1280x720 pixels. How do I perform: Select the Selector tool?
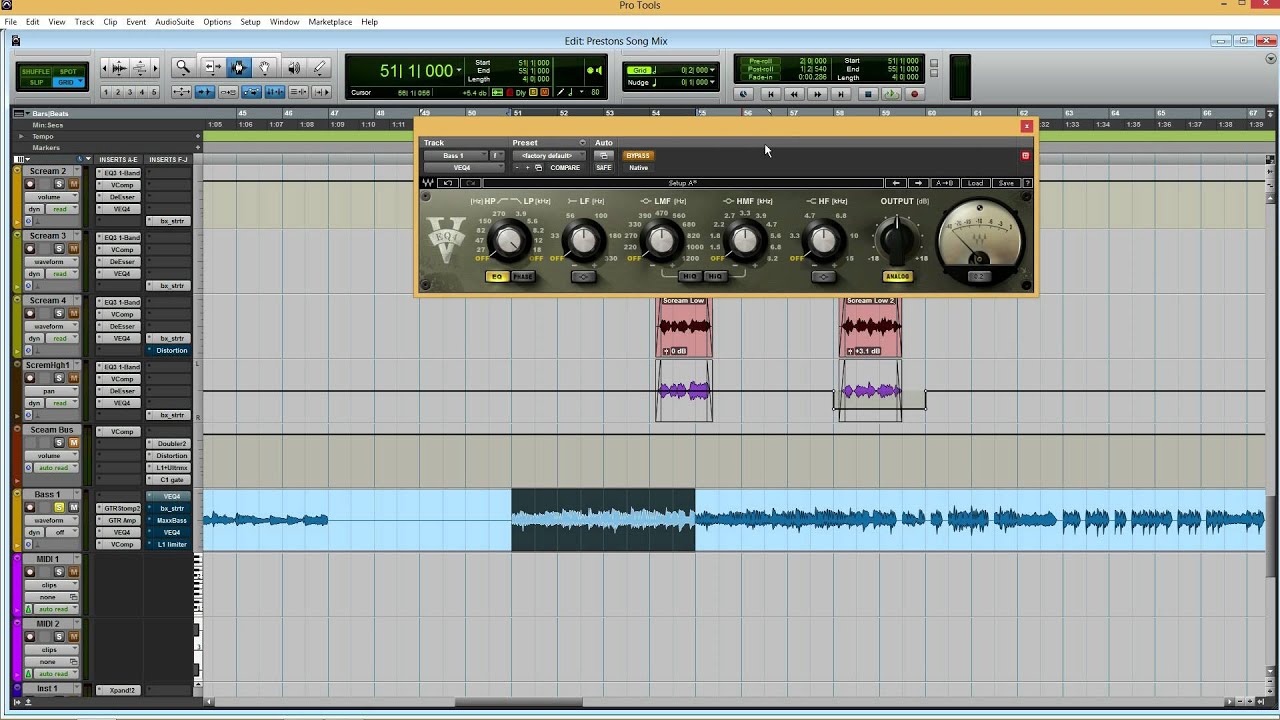pos(238,68)
